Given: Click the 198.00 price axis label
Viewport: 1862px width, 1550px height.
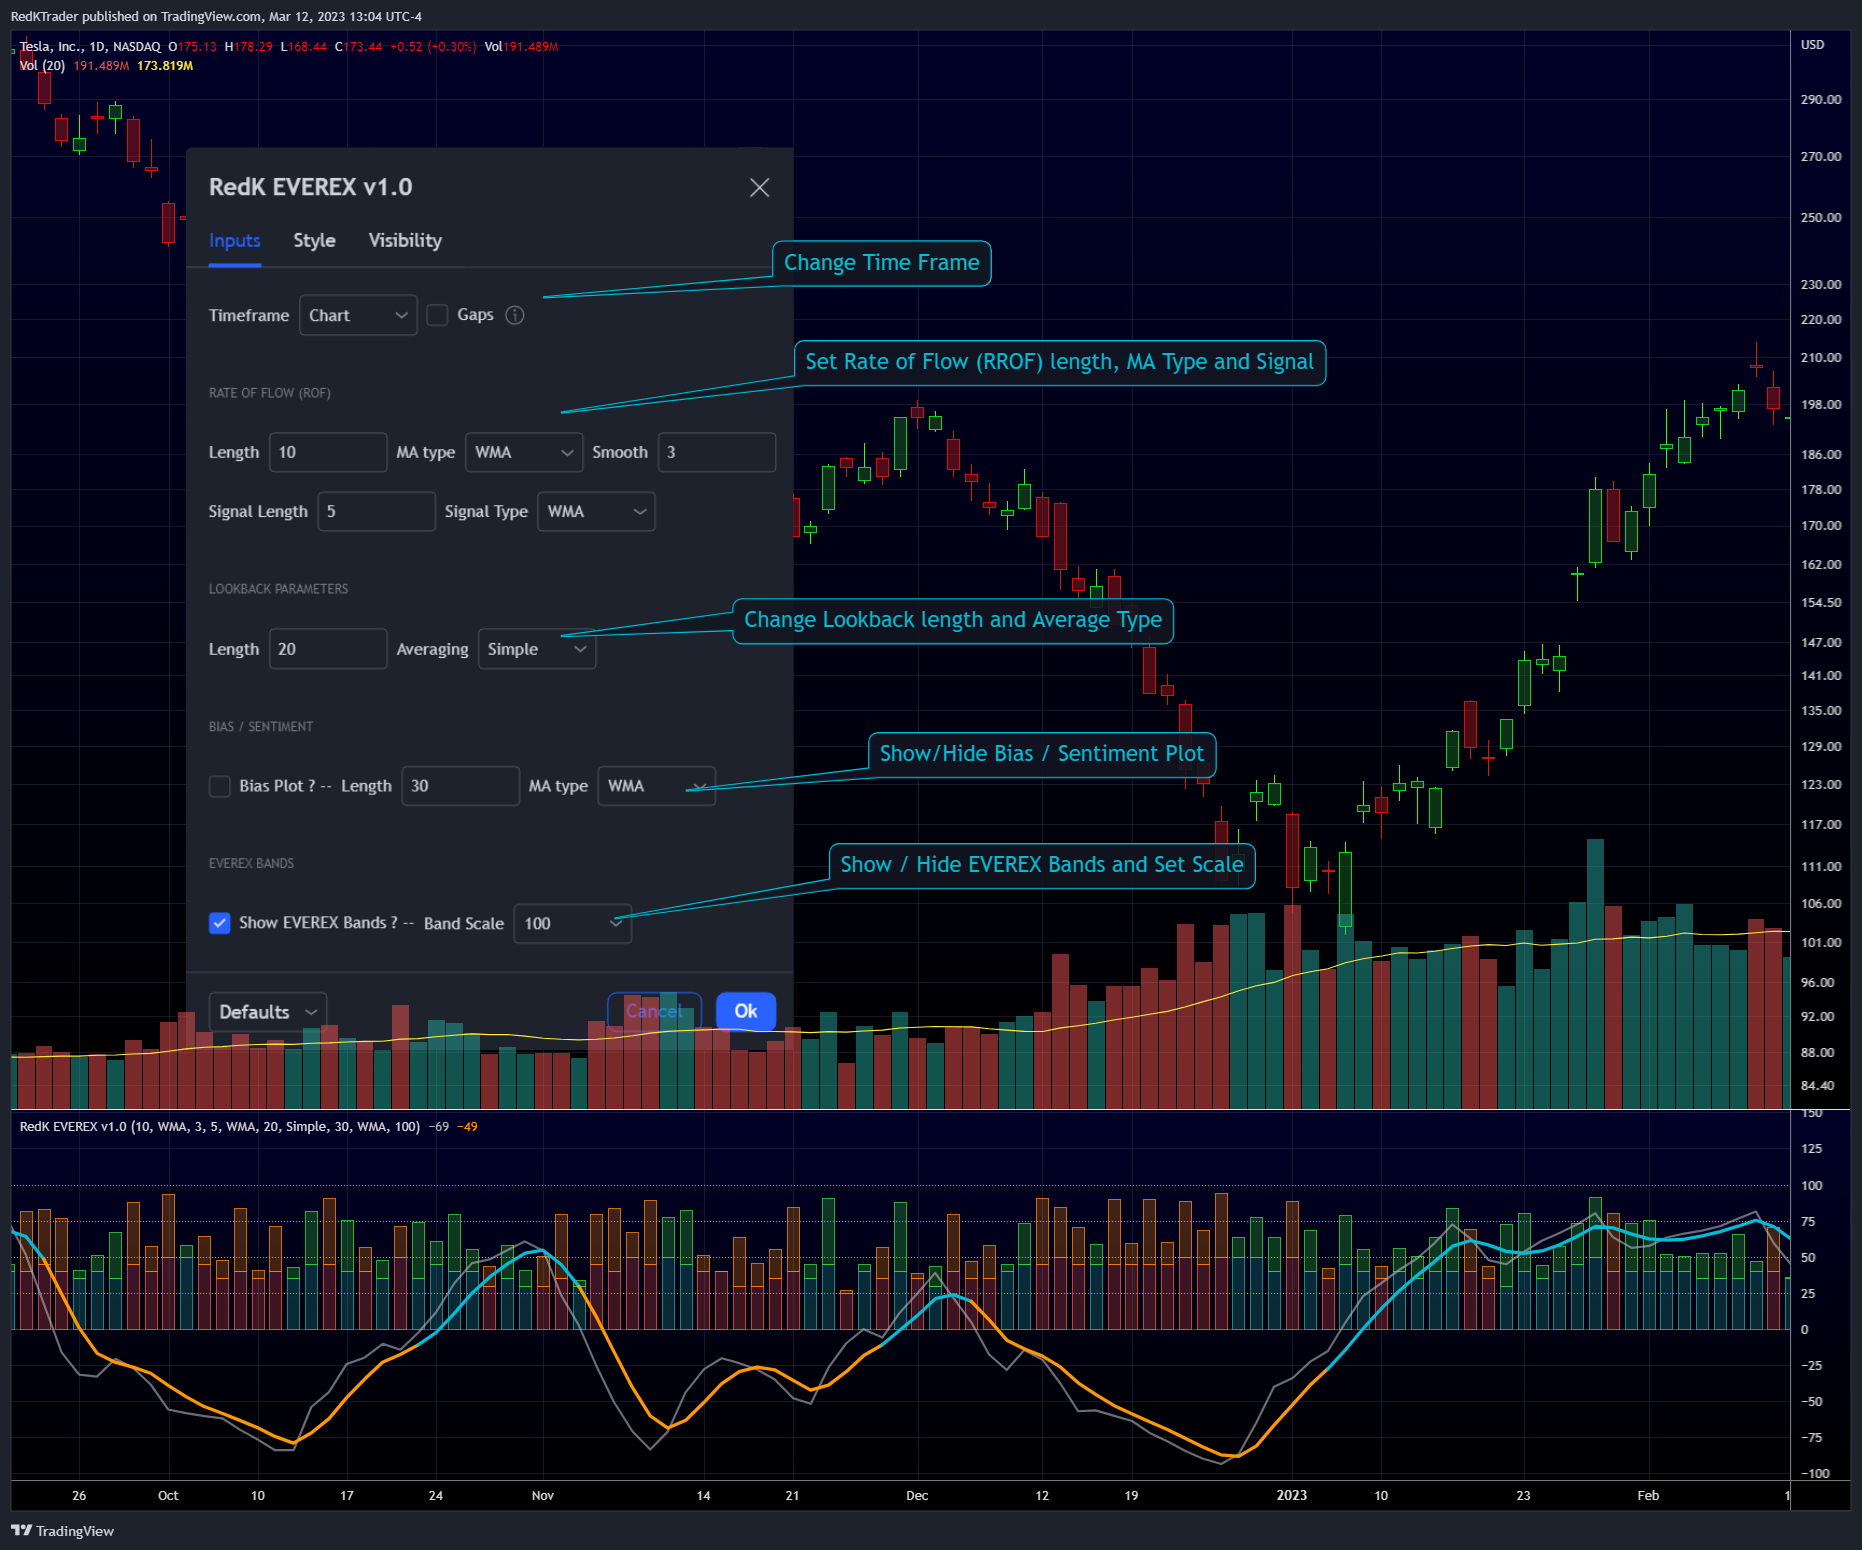Looking at the screenshot, I should click(x=1821, y=405).
